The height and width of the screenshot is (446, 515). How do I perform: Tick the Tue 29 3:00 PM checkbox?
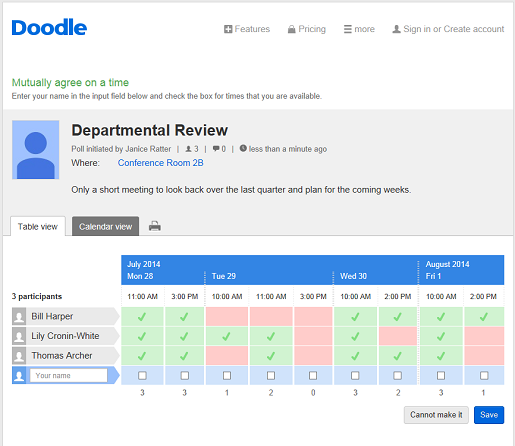tap(313, 376)
